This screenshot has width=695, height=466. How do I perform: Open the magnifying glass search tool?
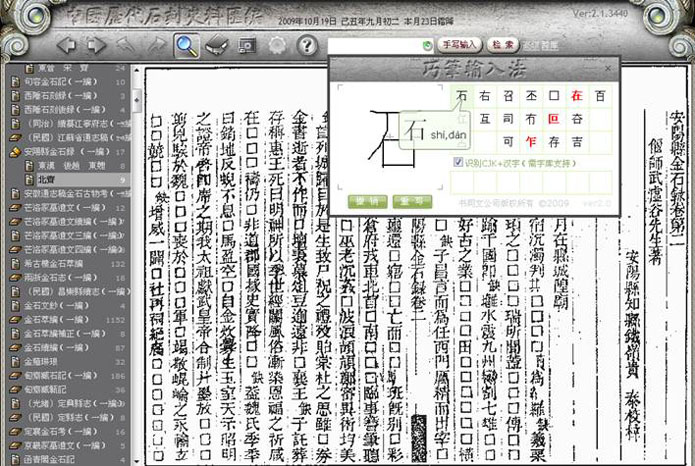click(186, 45)
